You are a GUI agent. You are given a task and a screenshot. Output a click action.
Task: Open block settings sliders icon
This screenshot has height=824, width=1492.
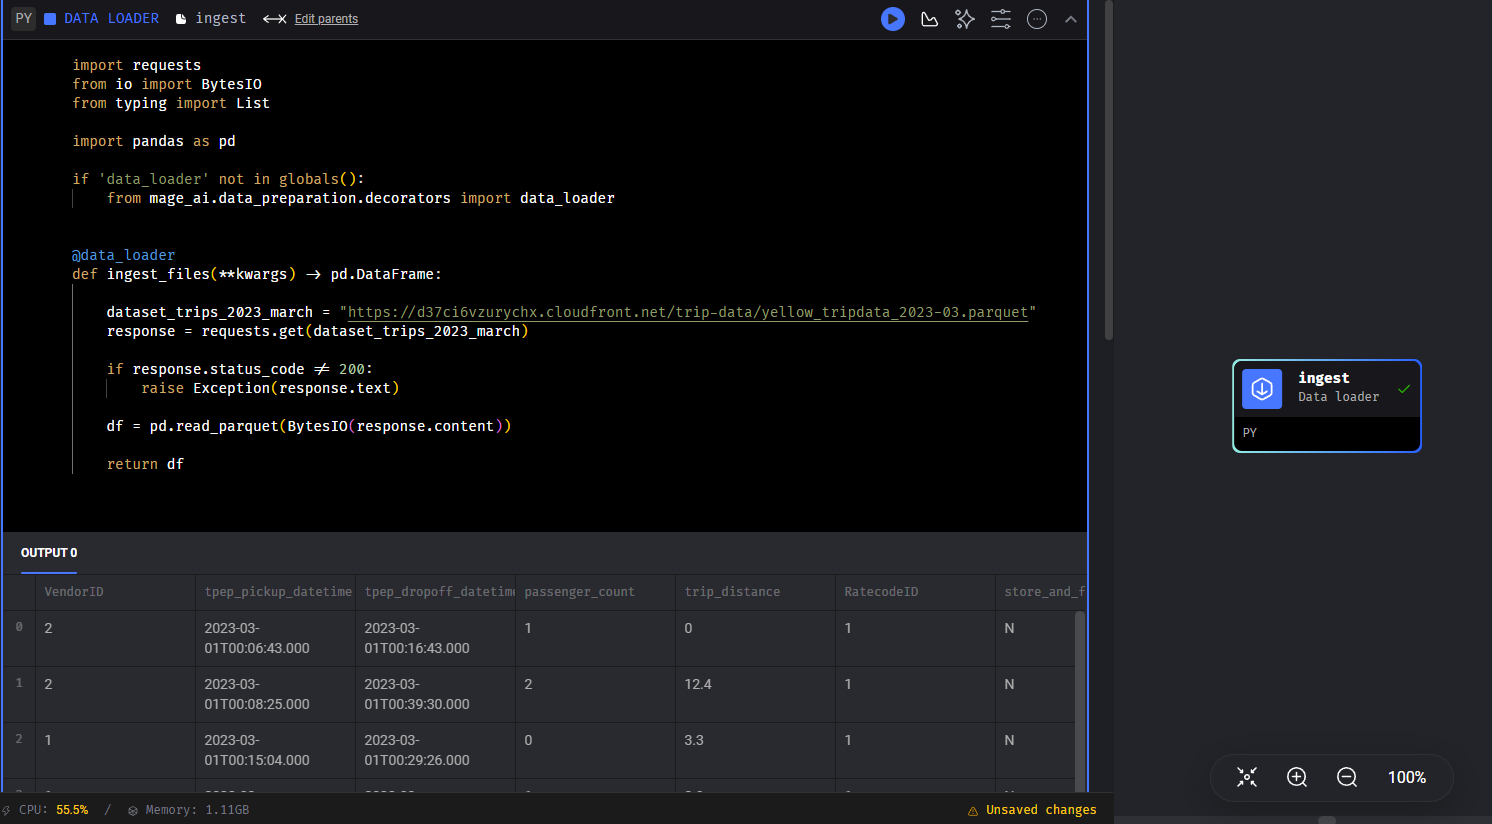pos(1001,19)
